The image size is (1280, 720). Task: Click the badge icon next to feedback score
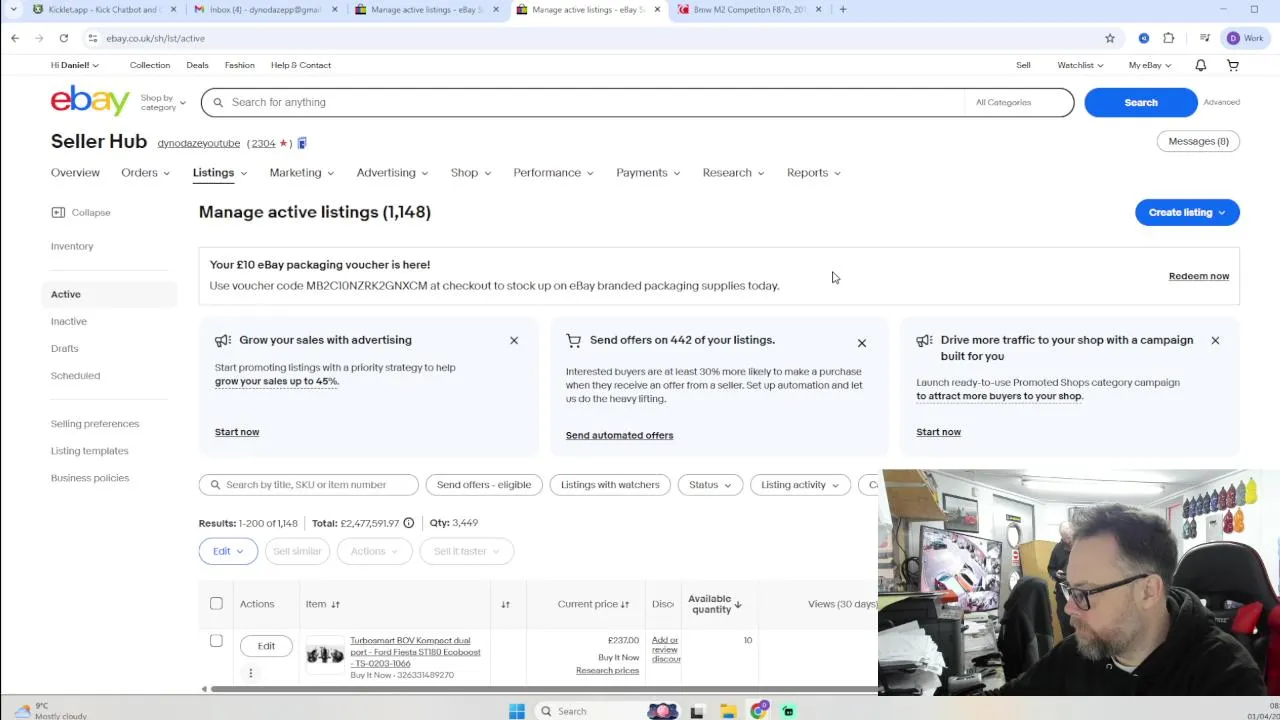pos(302,143)
